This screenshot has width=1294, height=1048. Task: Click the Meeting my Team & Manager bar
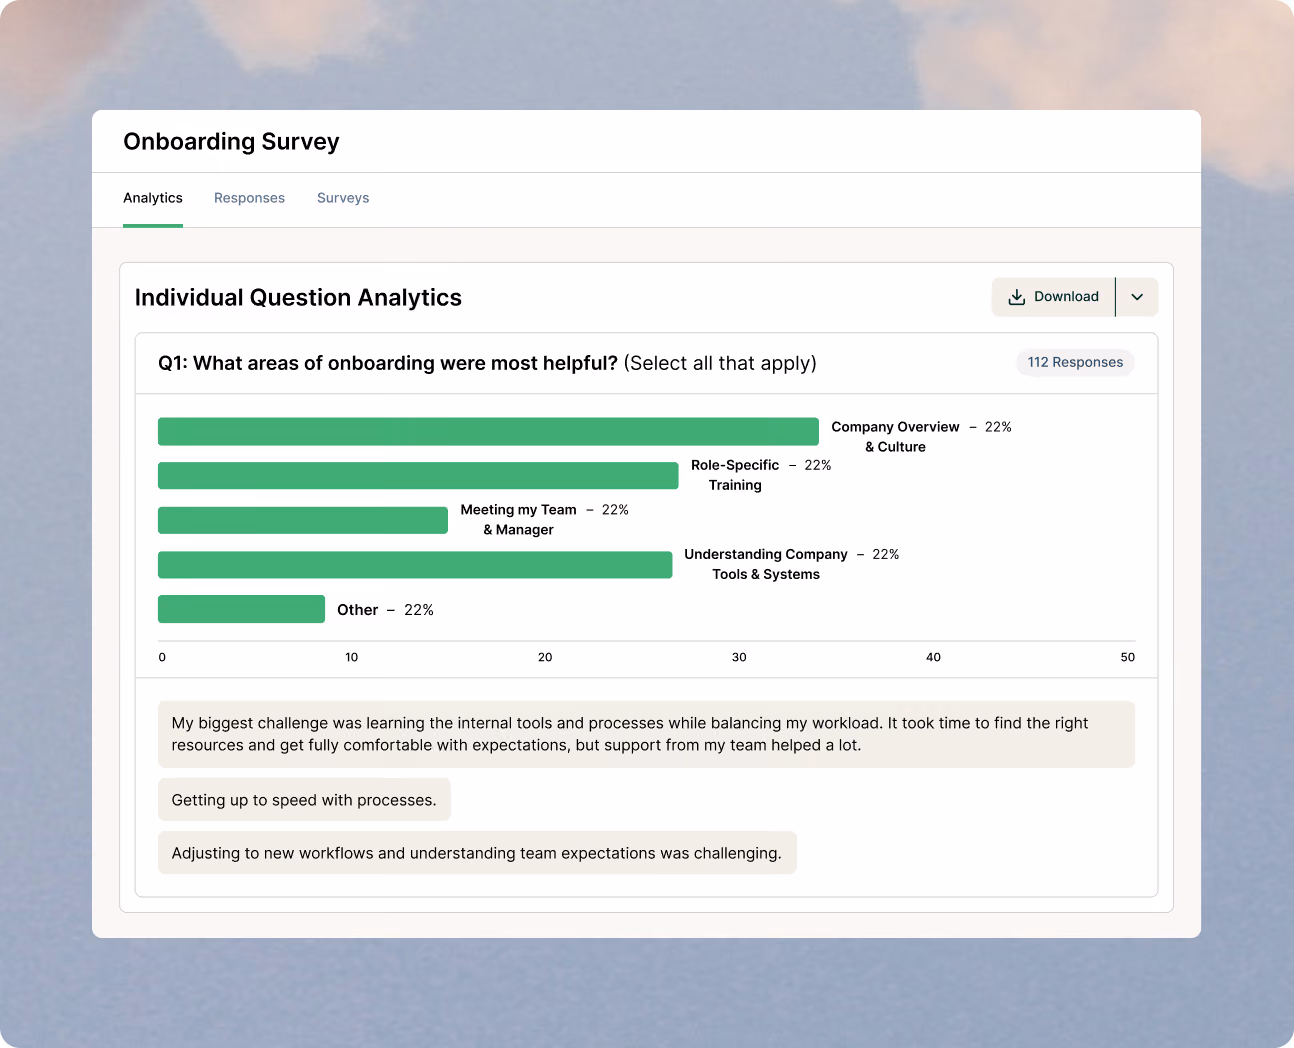pos(303,520)
